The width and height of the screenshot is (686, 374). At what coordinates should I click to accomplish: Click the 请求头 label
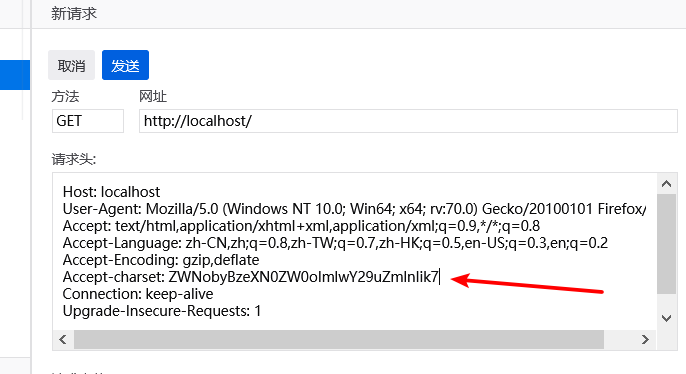[x=74, y=159]
